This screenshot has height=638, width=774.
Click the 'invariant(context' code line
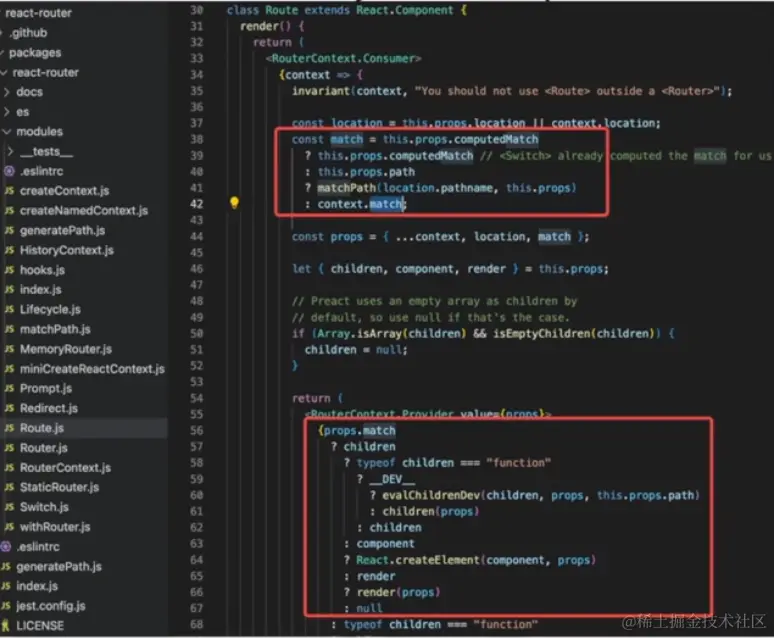coord(512,91)
